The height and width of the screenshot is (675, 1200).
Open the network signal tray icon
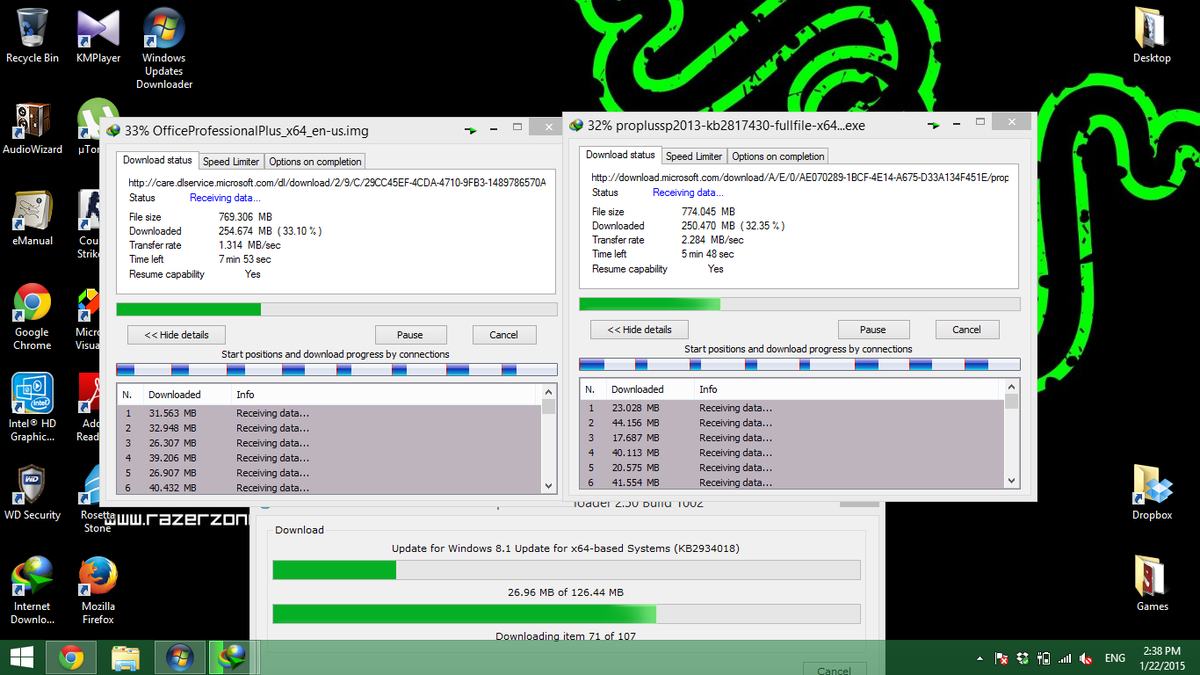pos(1064,658)
